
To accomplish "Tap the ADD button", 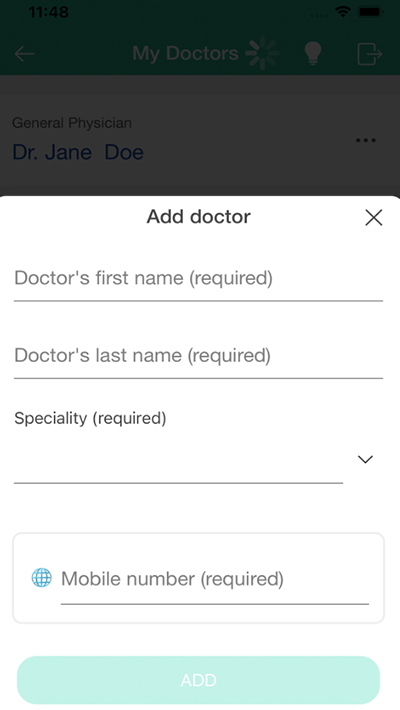I will [x=198, y=680].
